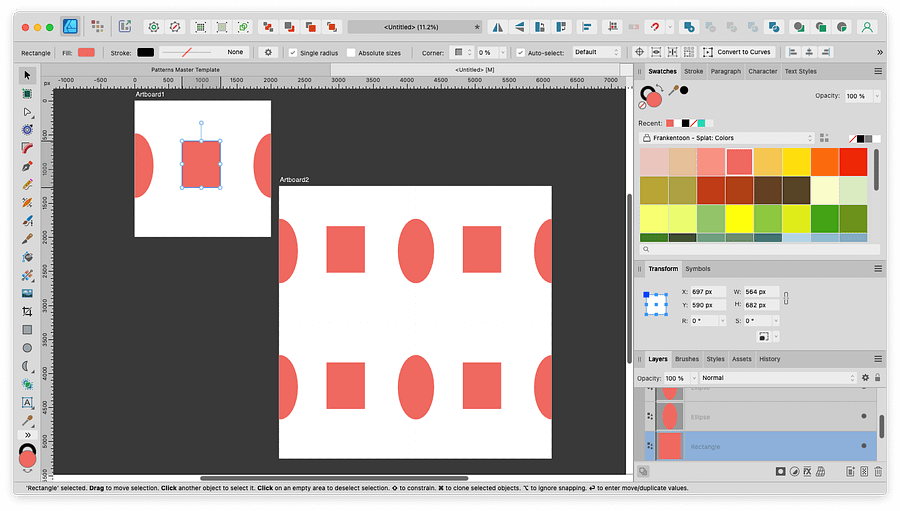Switch to the Character tab
Viewport: 900px width, 511px height.
point(762,71)
